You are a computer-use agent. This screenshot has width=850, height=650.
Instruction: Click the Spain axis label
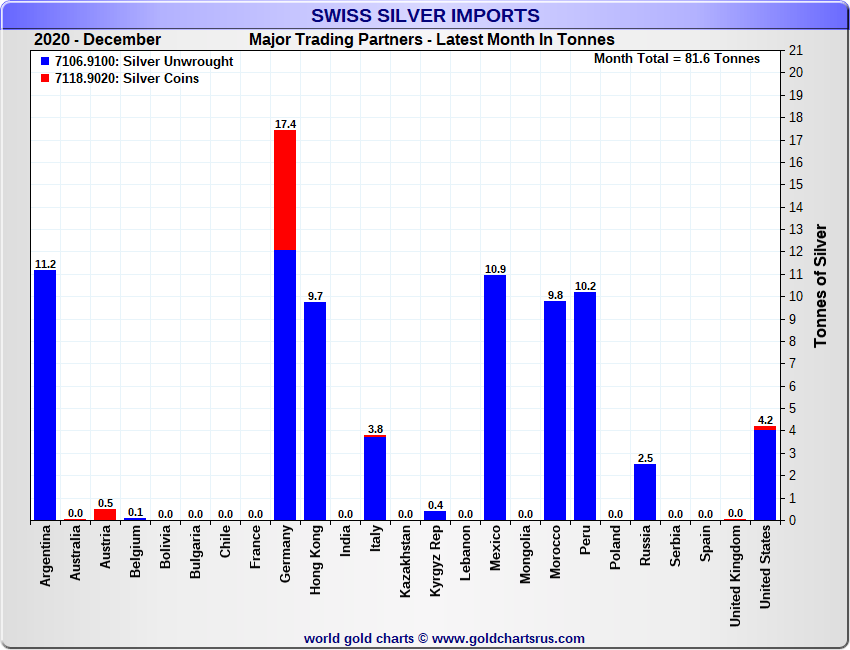pyautogui.click(x=705, y=544)
